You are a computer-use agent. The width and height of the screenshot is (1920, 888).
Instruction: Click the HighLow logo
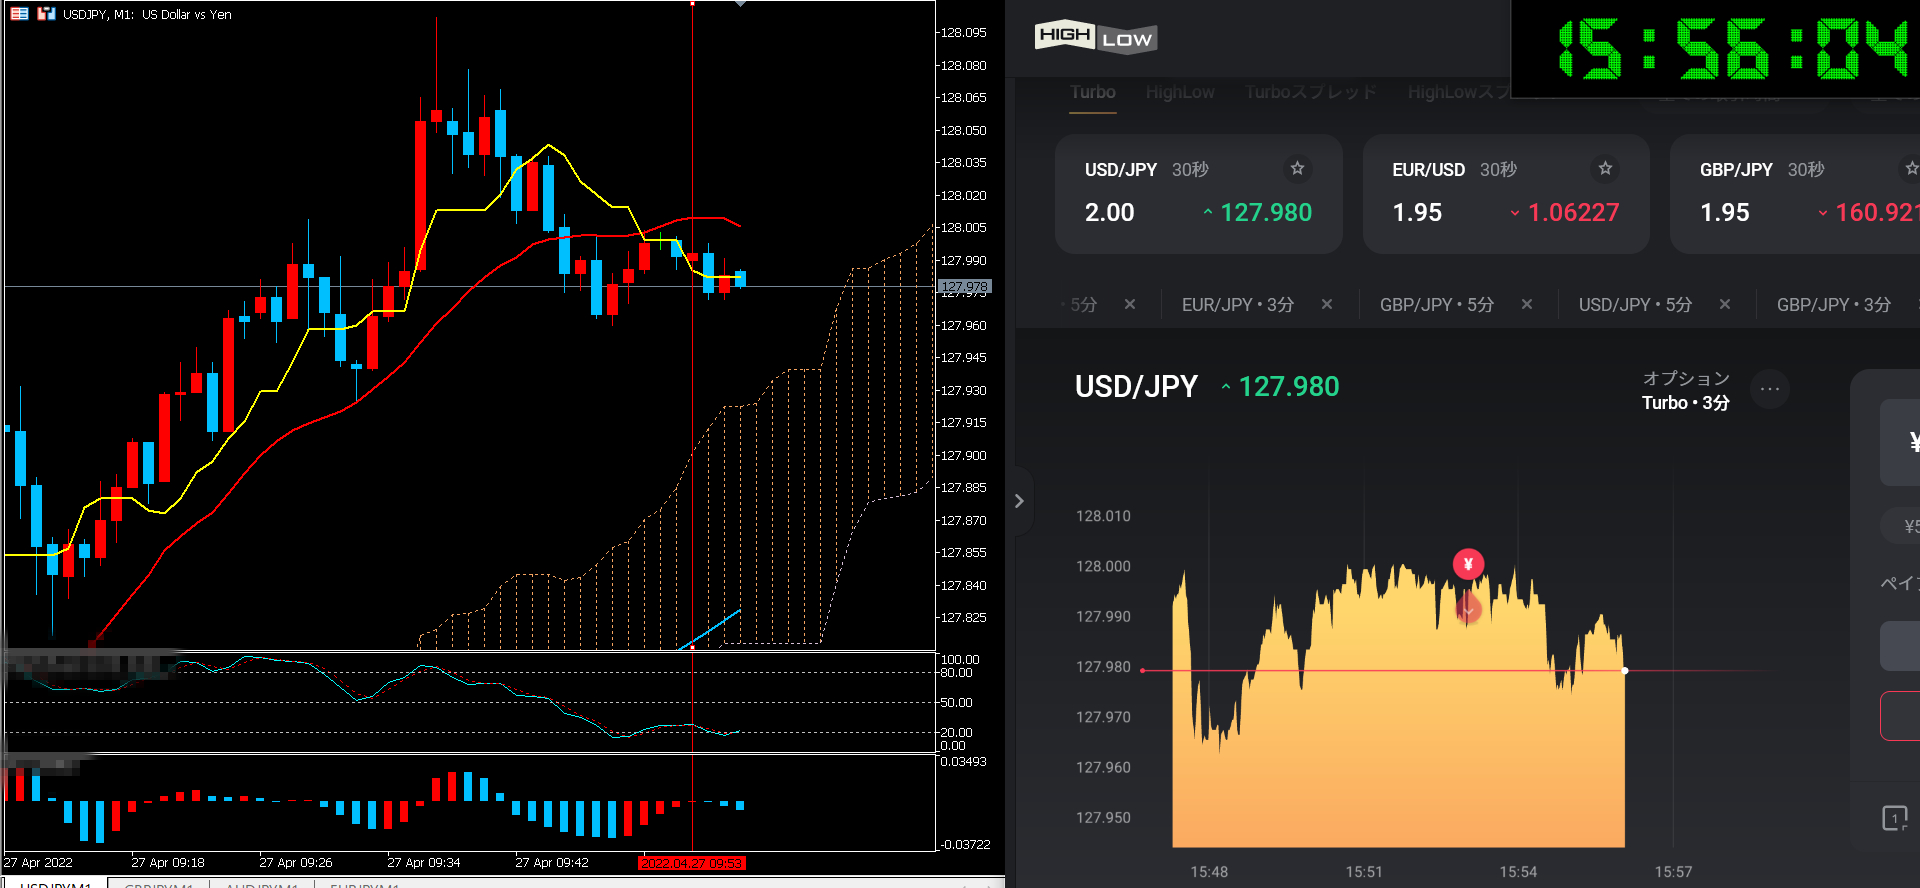tap(1095, 37)
